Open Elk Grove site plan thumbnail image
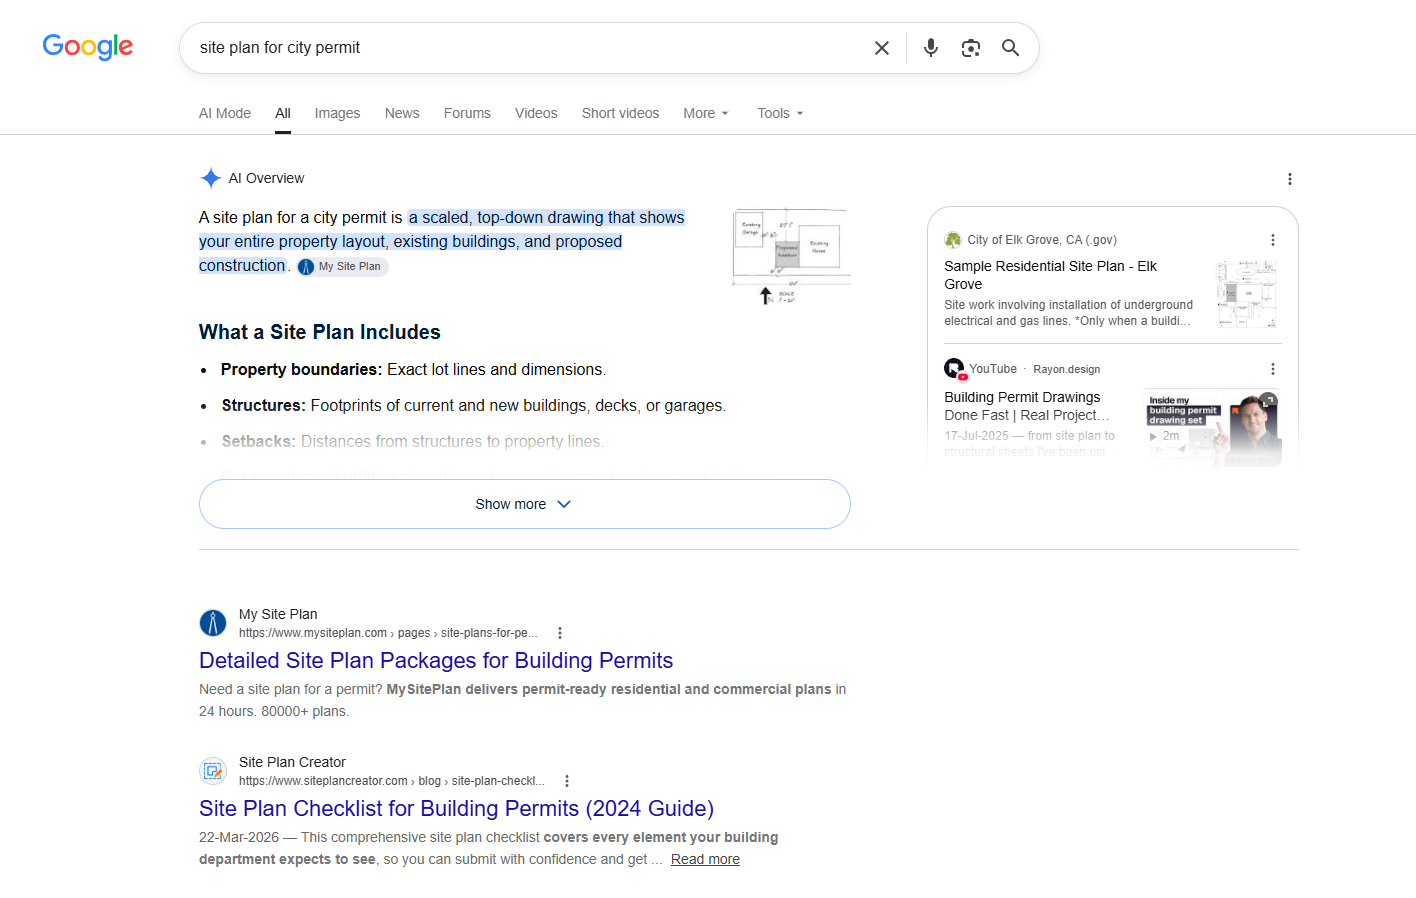Image resolution: width=1416 pixels, height=898 pixels. 1247,294
